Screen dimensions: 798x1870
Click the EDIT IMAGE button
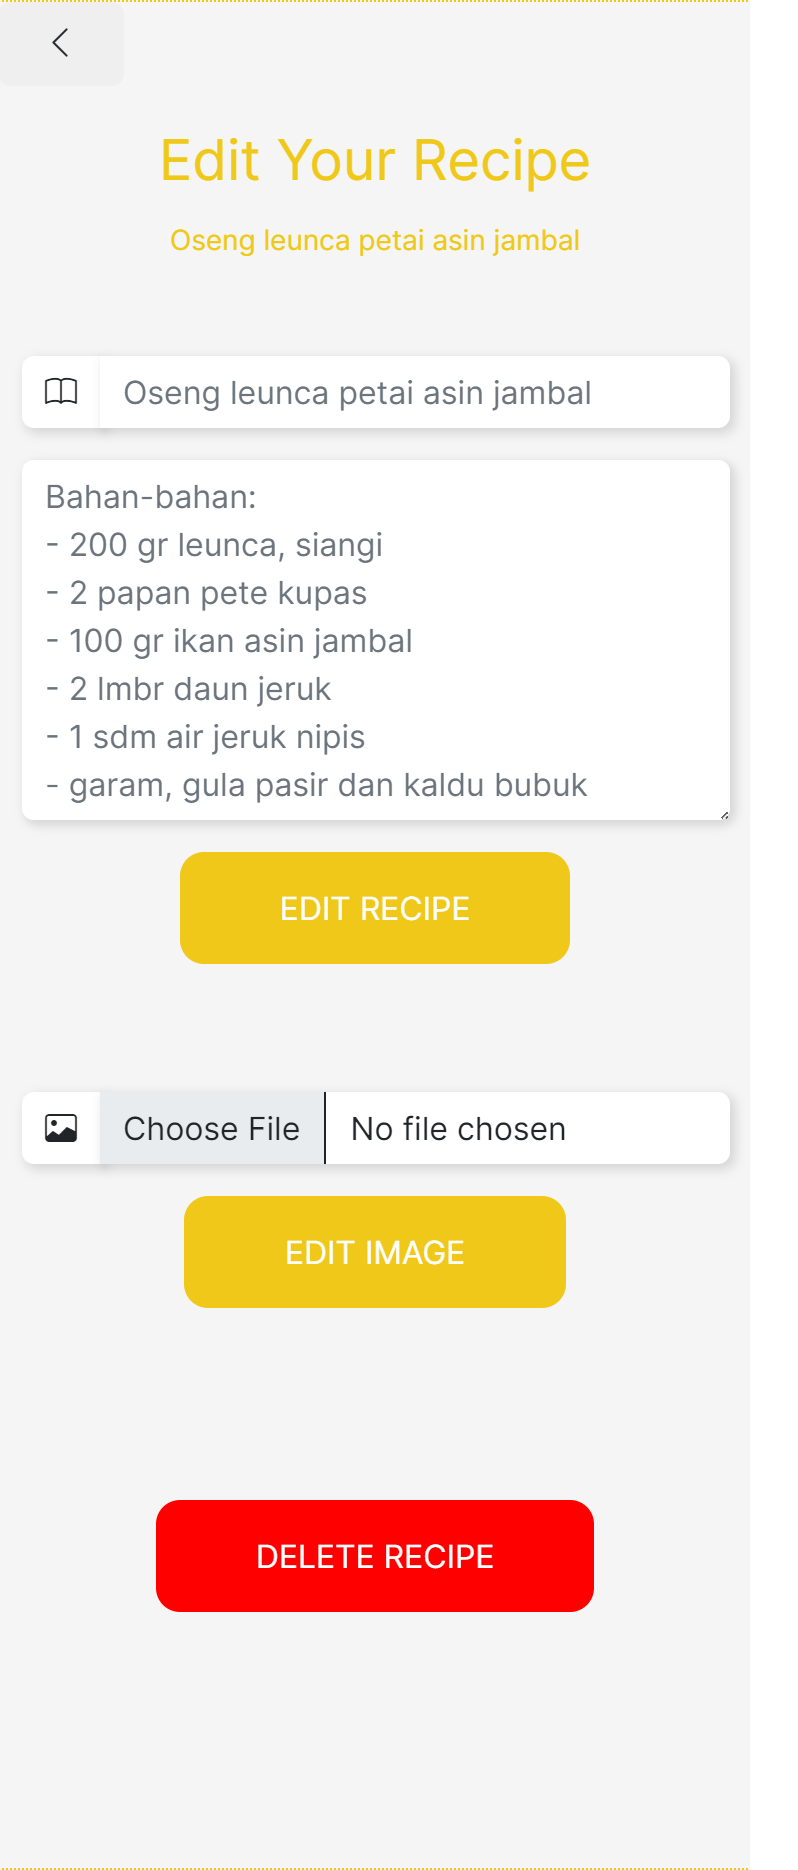pos(374,1252)
